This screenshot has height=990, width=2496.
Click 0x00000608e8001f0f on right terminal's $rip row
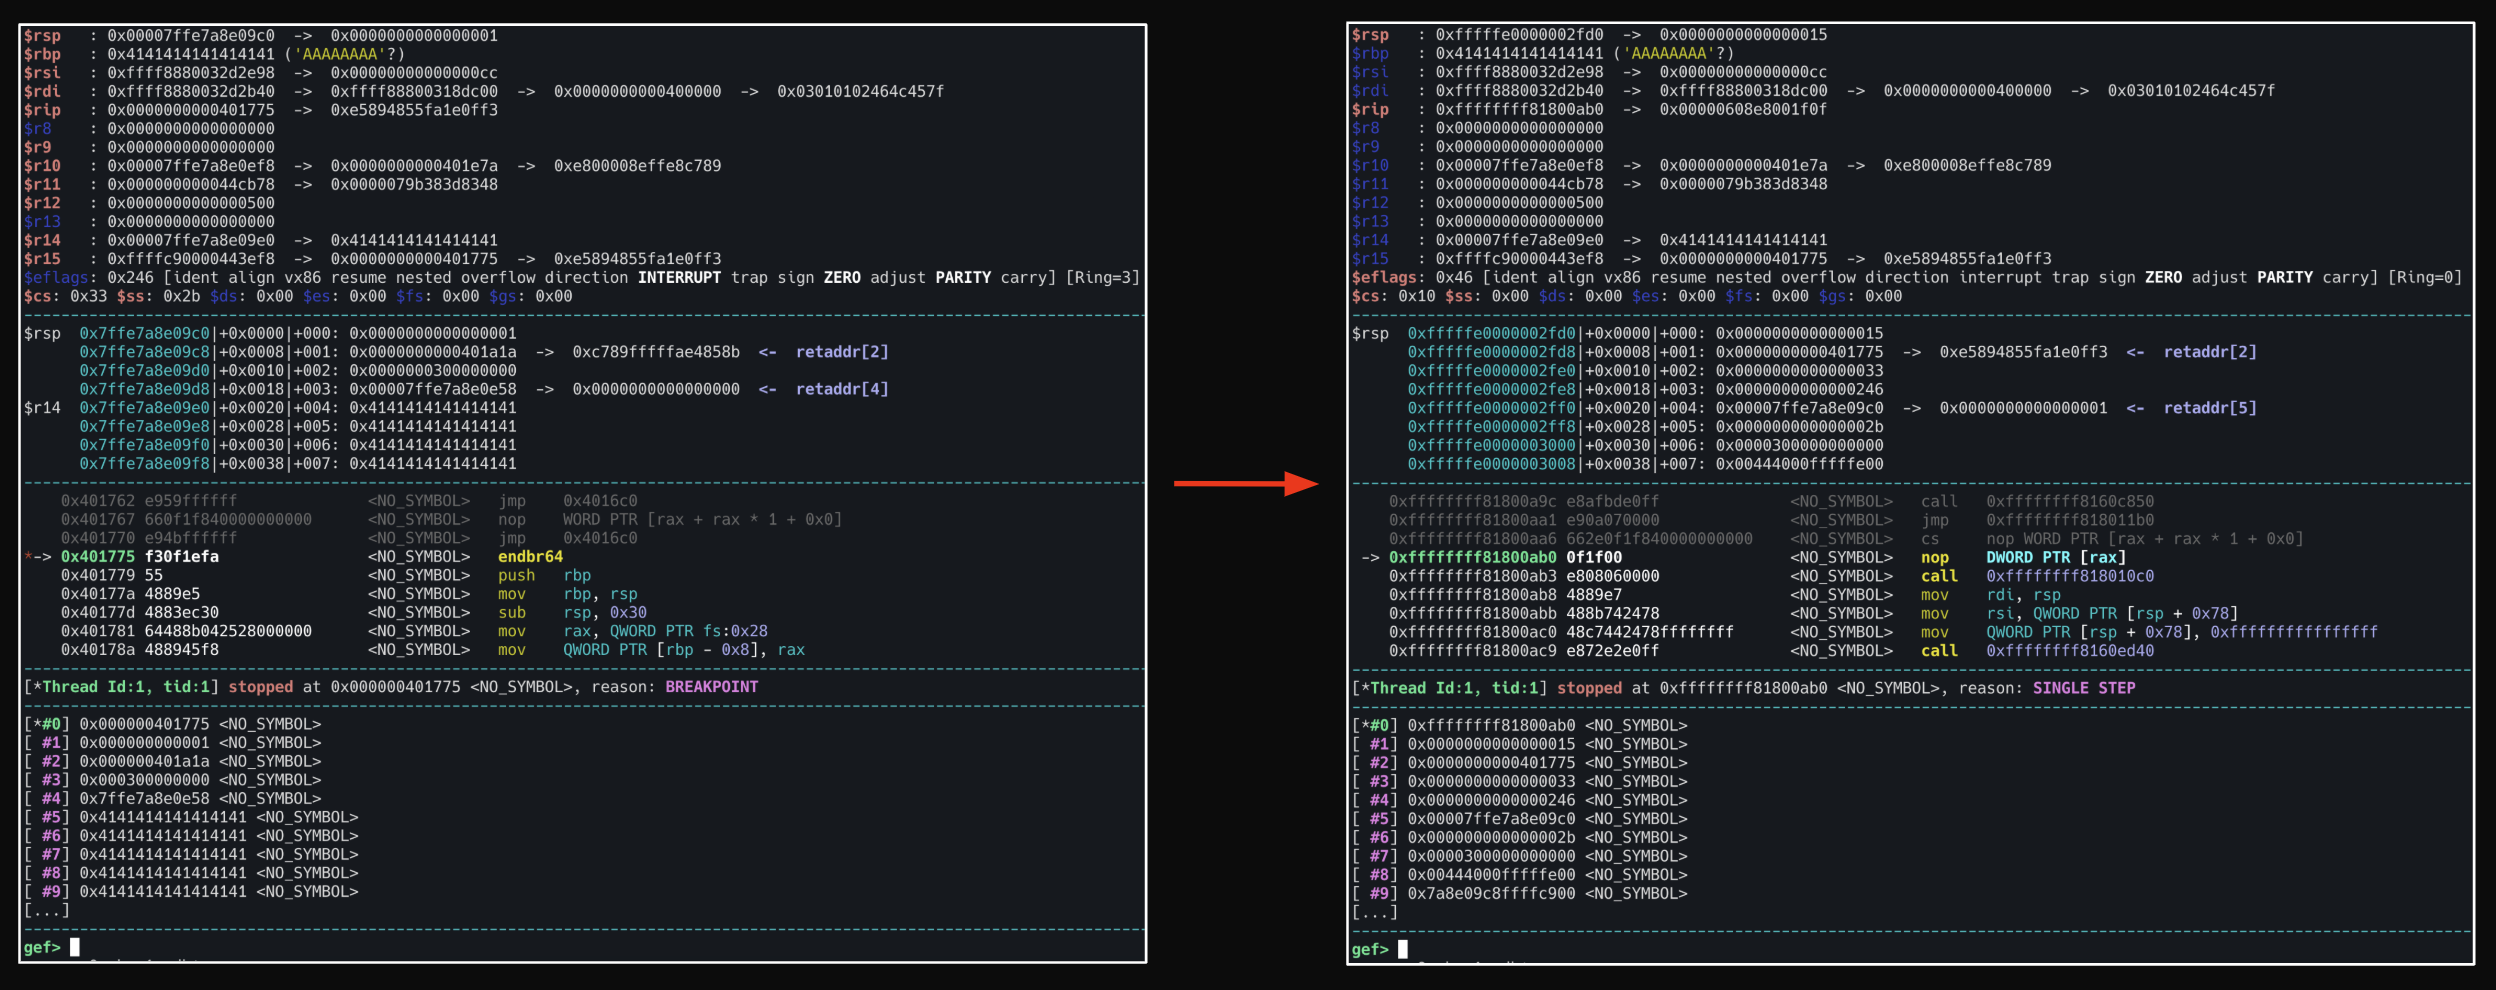coord(1743,110)
